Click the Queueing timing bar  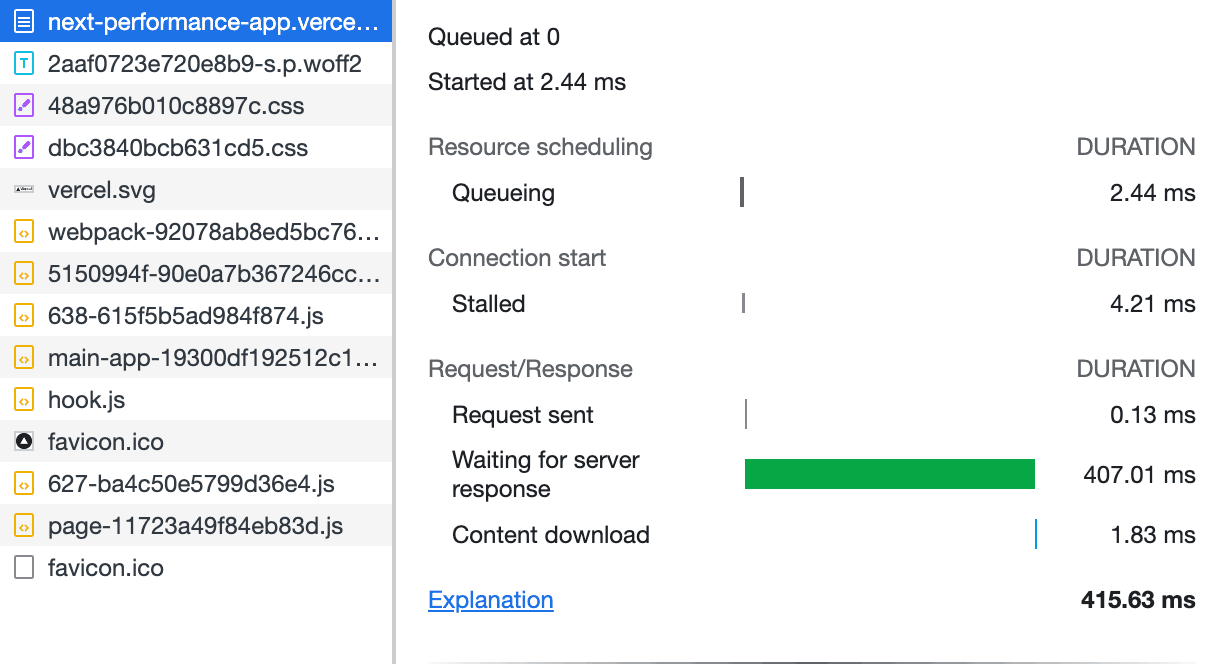click(742, 192)
